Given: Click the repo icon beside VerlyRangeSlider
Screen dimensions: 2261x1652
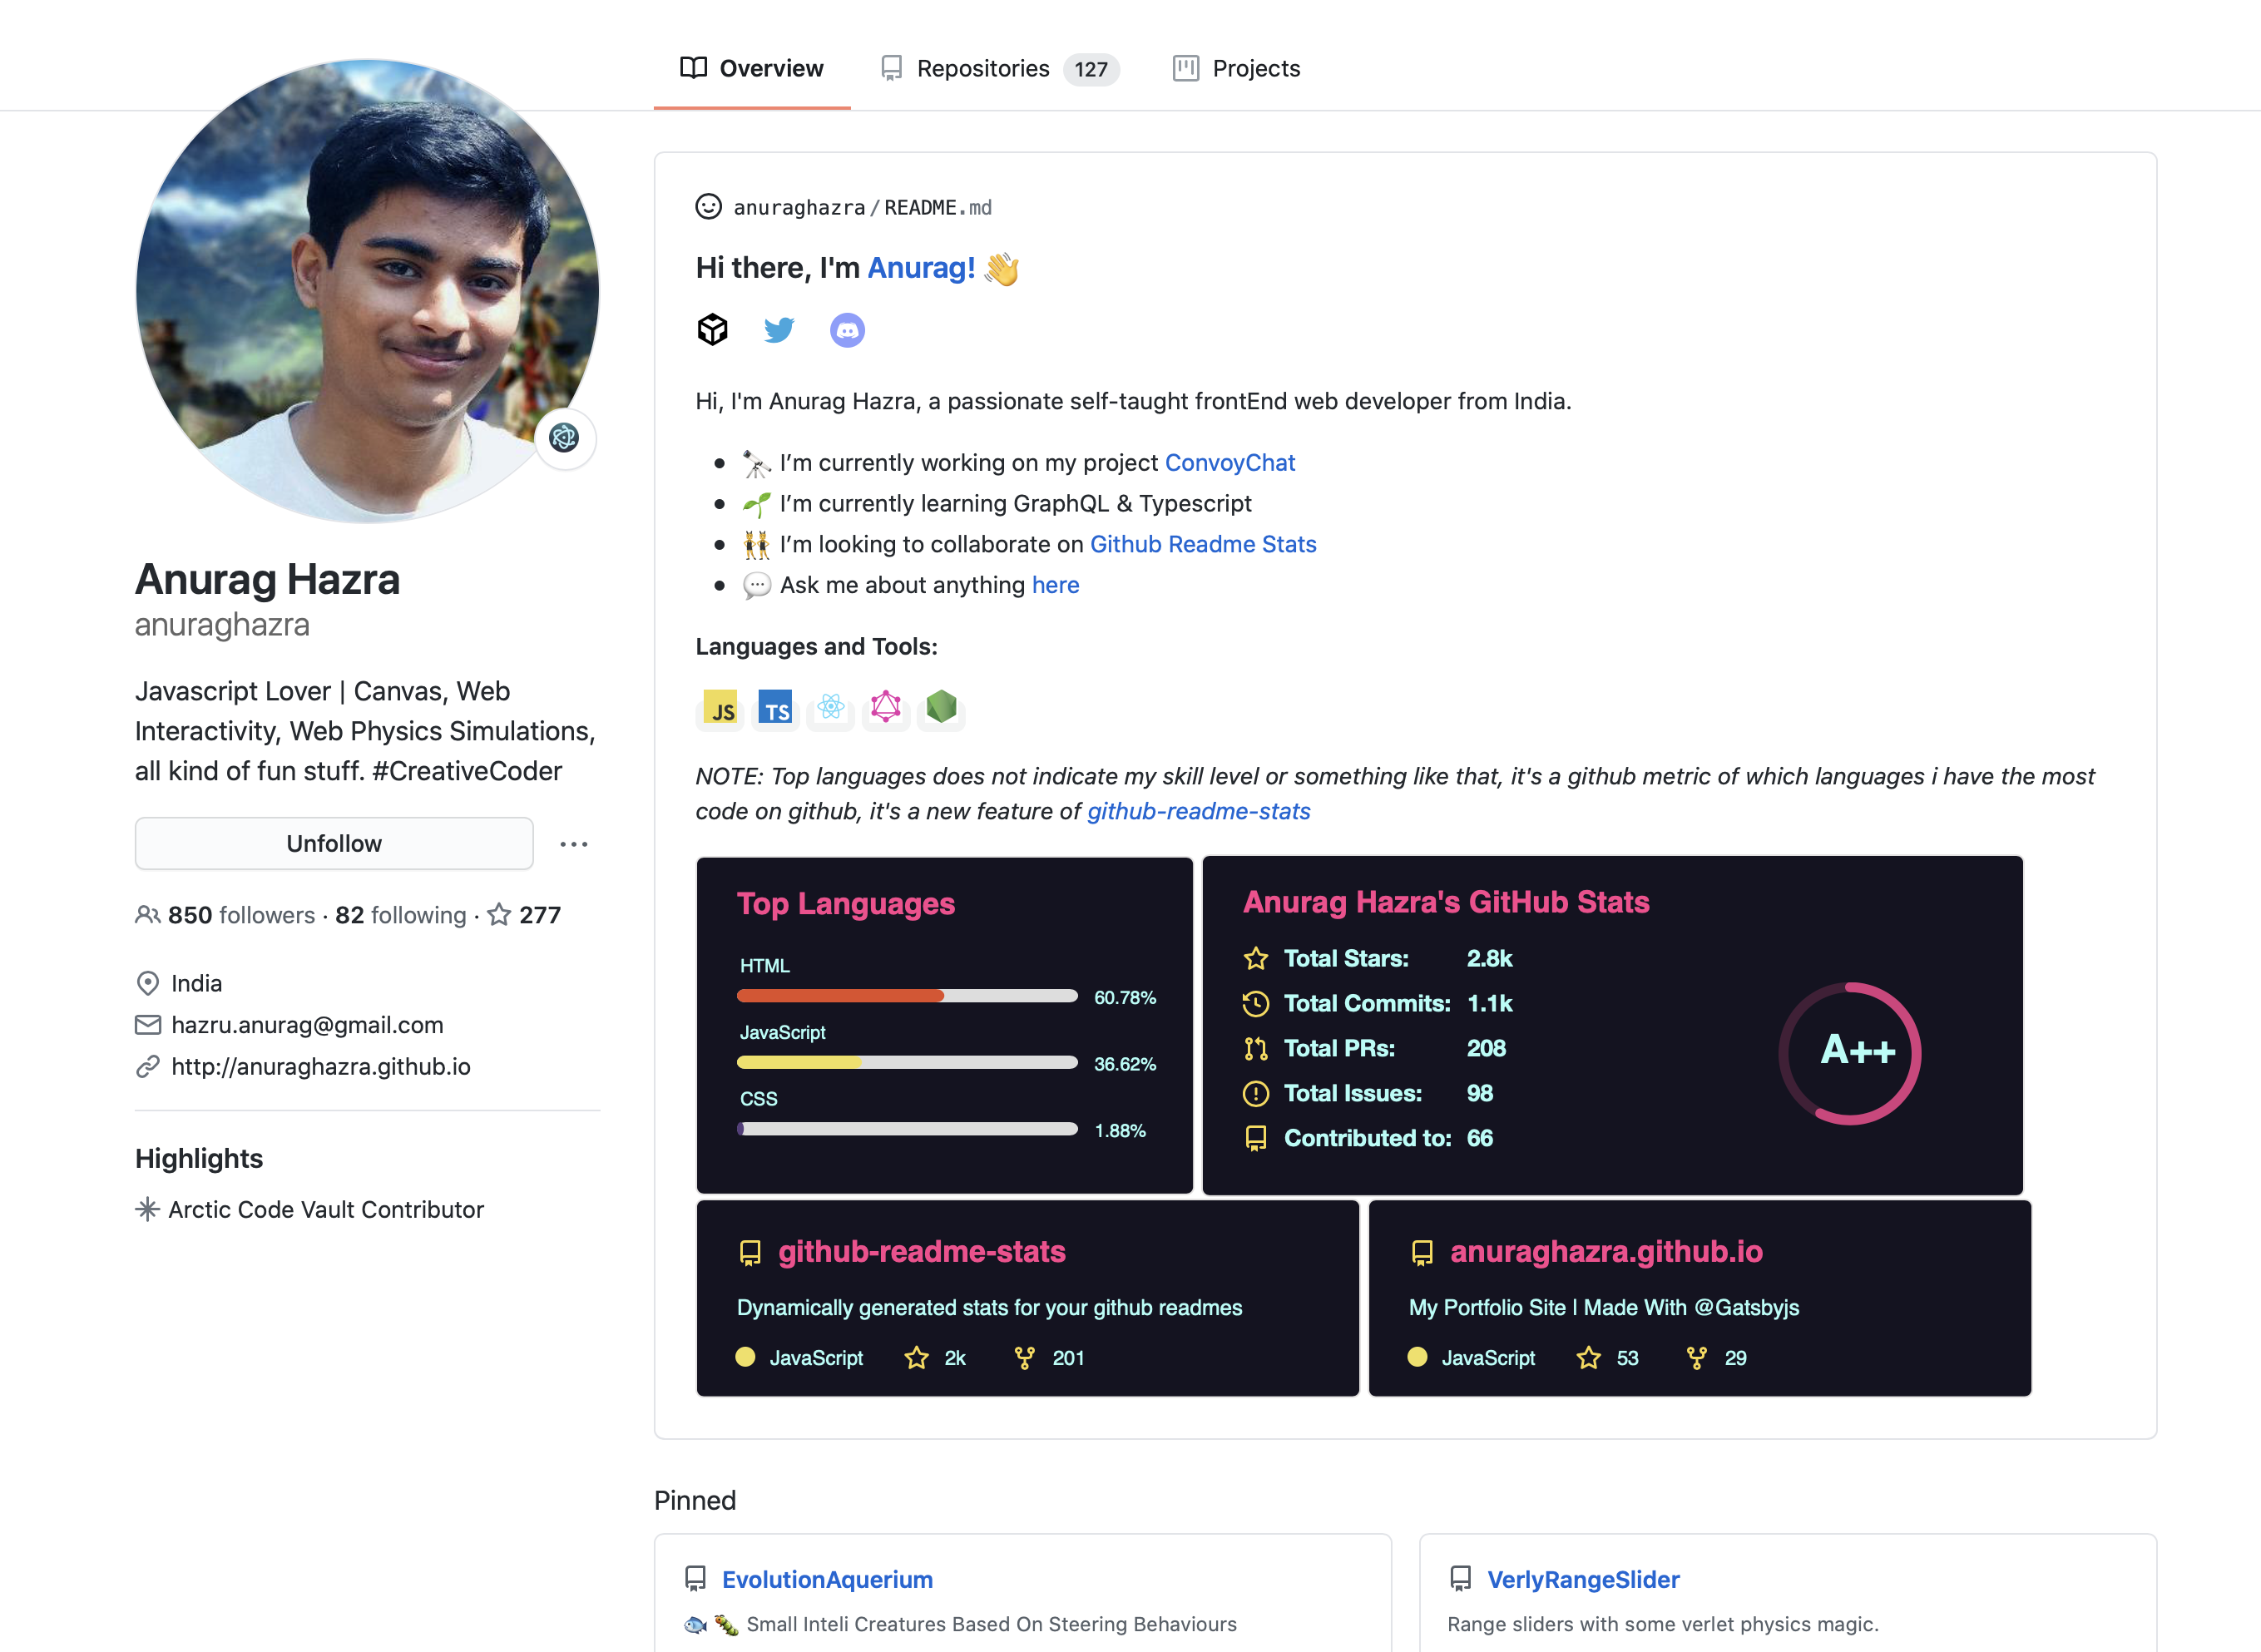Looking at the screenshot, I should click(x=1460, y=1579).
